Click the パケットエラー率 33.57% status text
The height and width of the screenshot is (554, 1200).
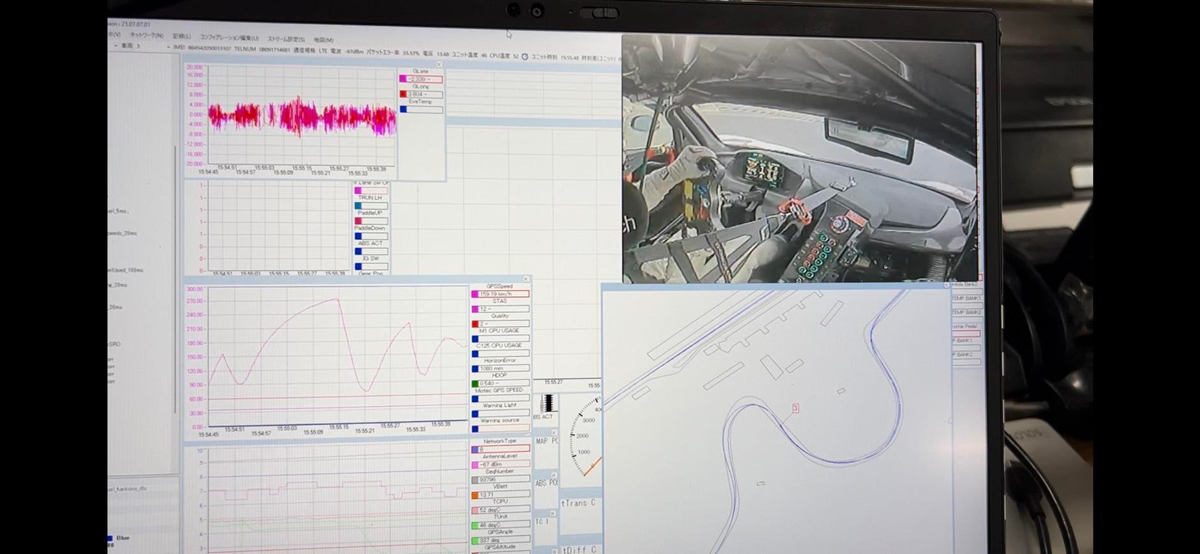coord(393,54)
